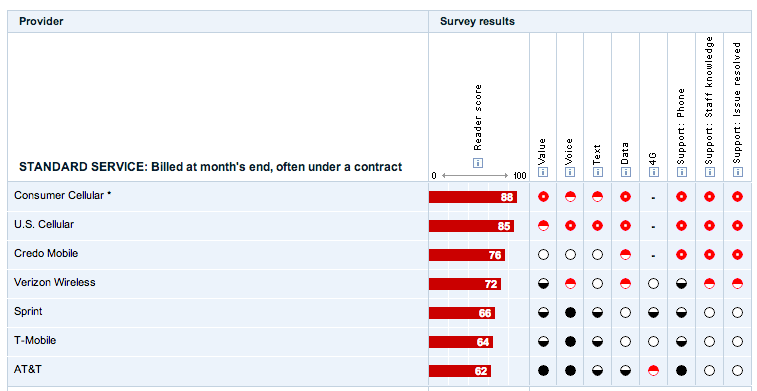Click the Provider column header
Viewport: 757px width, 391px height.
[41, 21]
